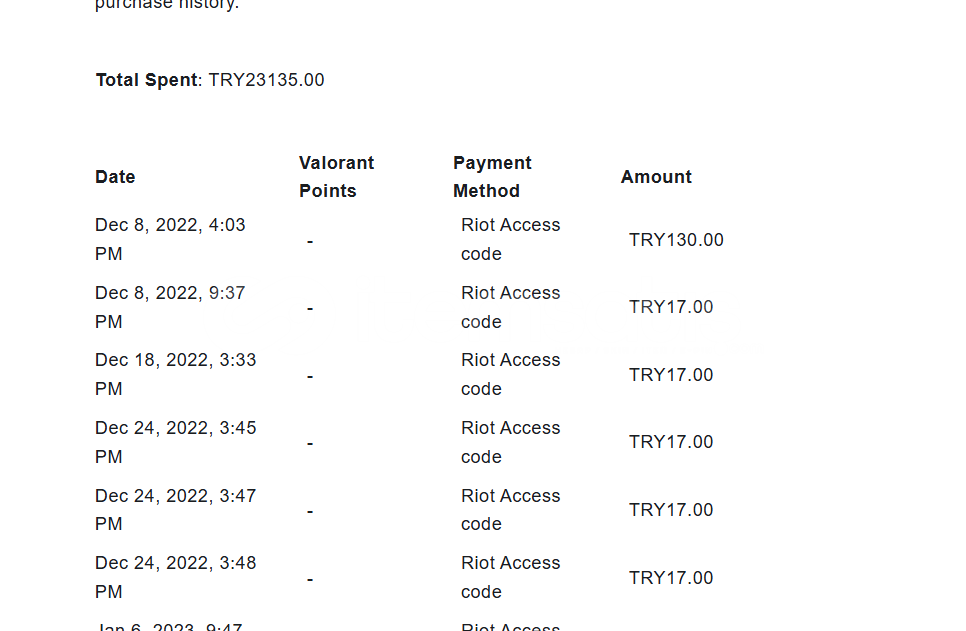Screen dimensions: 966x631
Task: Click Riot Access code in the TRY130.00 row
Action: (510, 240)
